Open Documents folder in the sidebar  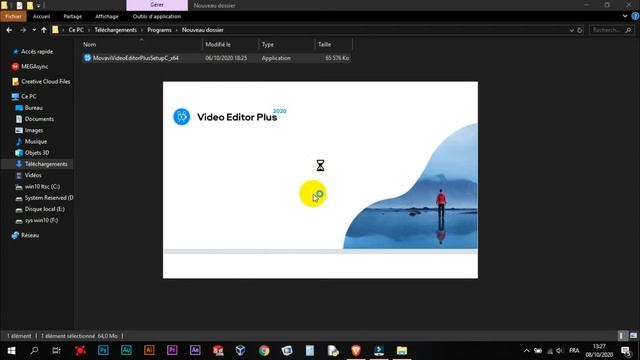pos(39,119)
